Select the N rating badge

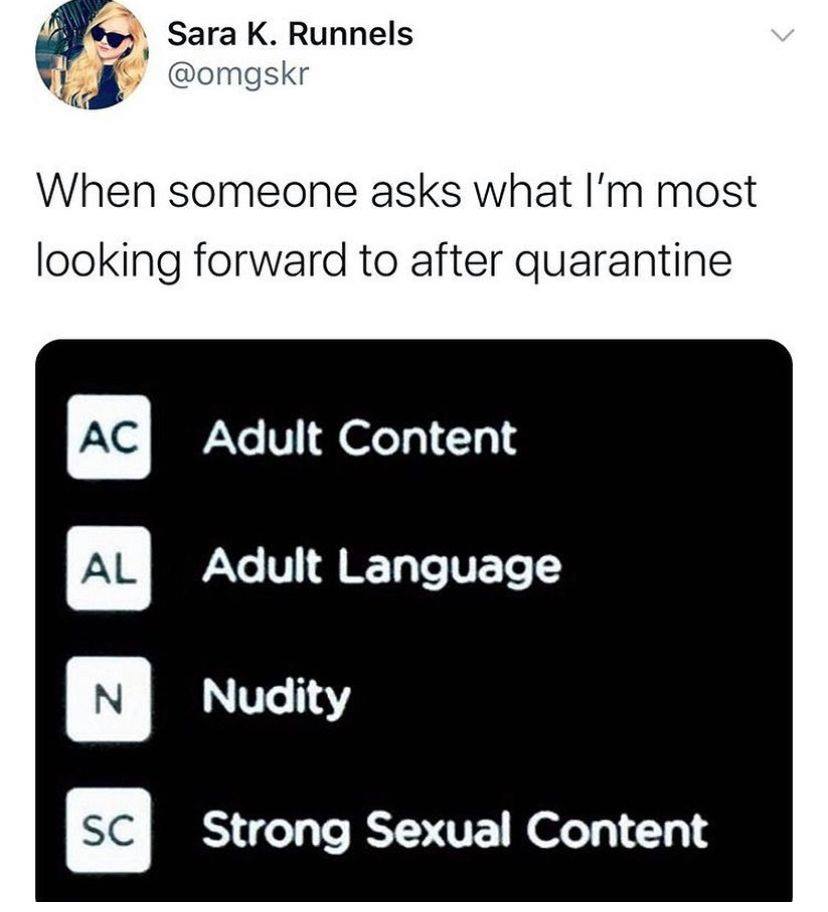coord(109,699)
